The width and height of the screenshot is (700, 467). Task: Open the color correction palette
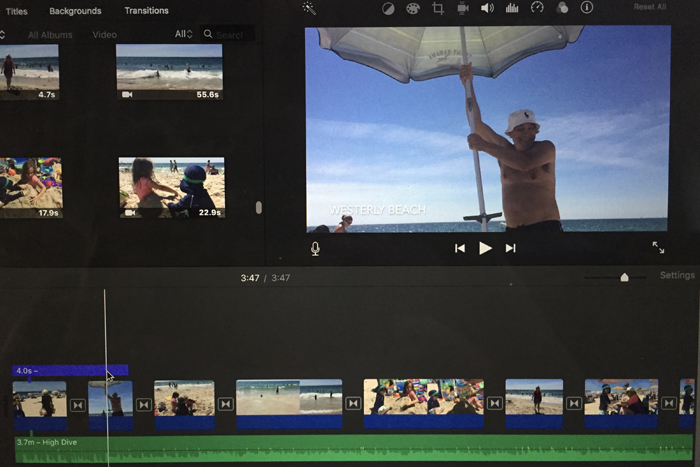pyautogui.click(x=413, y=8)
